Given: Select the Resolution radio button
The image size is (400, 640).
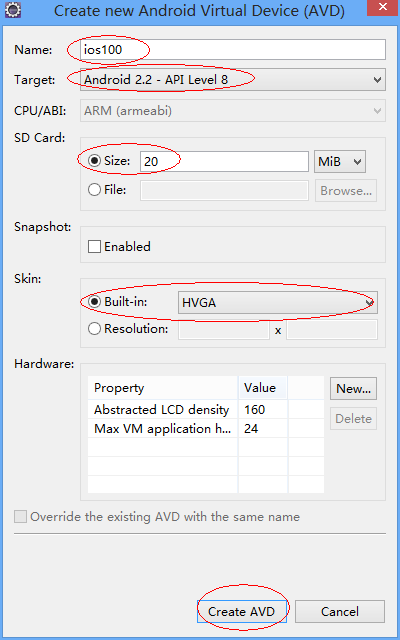Looking at the screenshot, I should 95,329.
